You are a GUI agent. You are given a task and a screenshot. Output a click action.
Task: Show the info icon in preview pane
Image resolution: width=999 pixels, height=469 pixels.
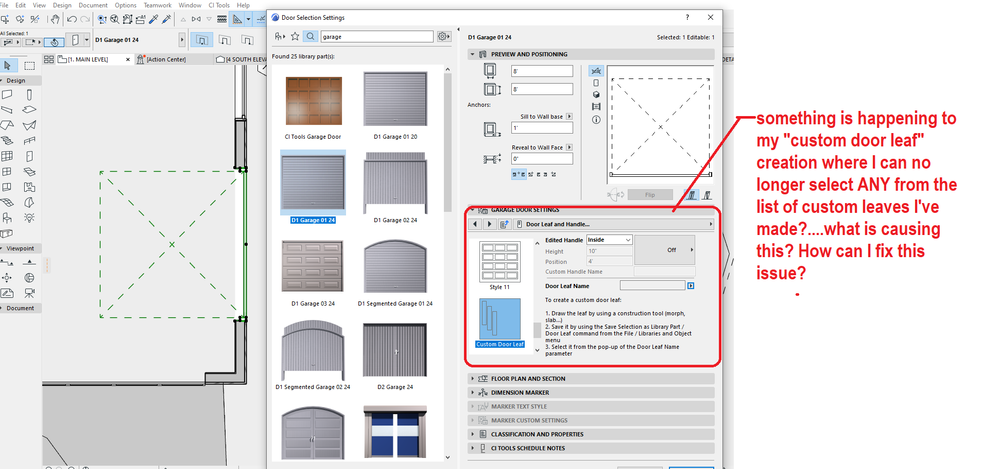pos(596,119)
